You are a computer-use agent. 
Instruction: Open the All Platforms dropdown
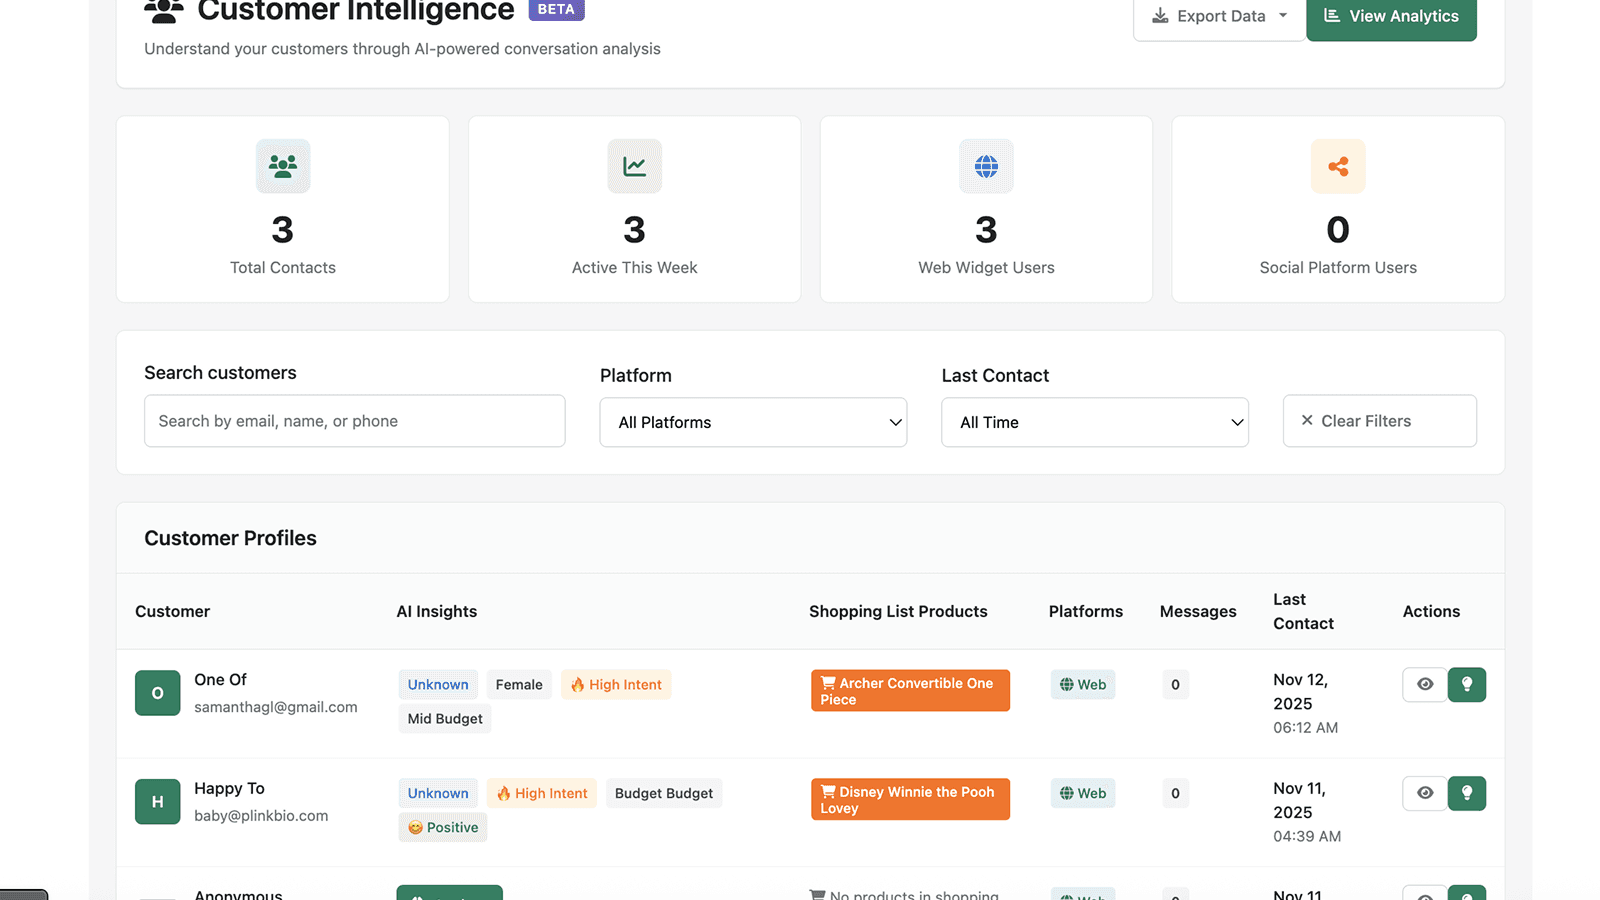[x=753, y=422]
